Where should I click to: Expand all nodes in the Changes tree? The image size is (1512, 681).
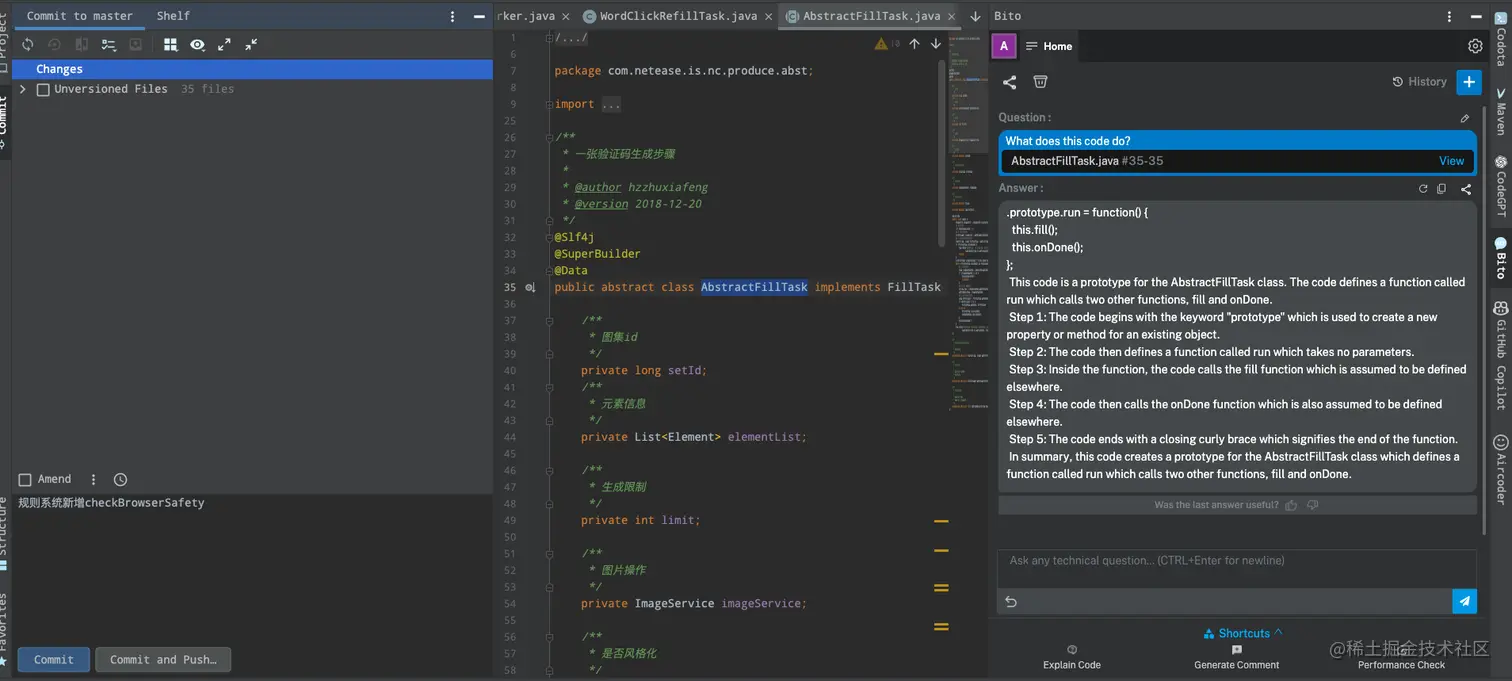[x=224, y=44]
